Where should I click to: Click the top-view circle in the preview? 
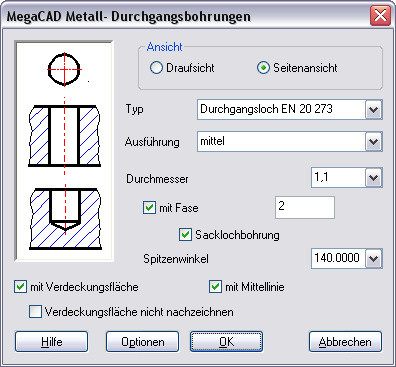[x=64, y=69]
